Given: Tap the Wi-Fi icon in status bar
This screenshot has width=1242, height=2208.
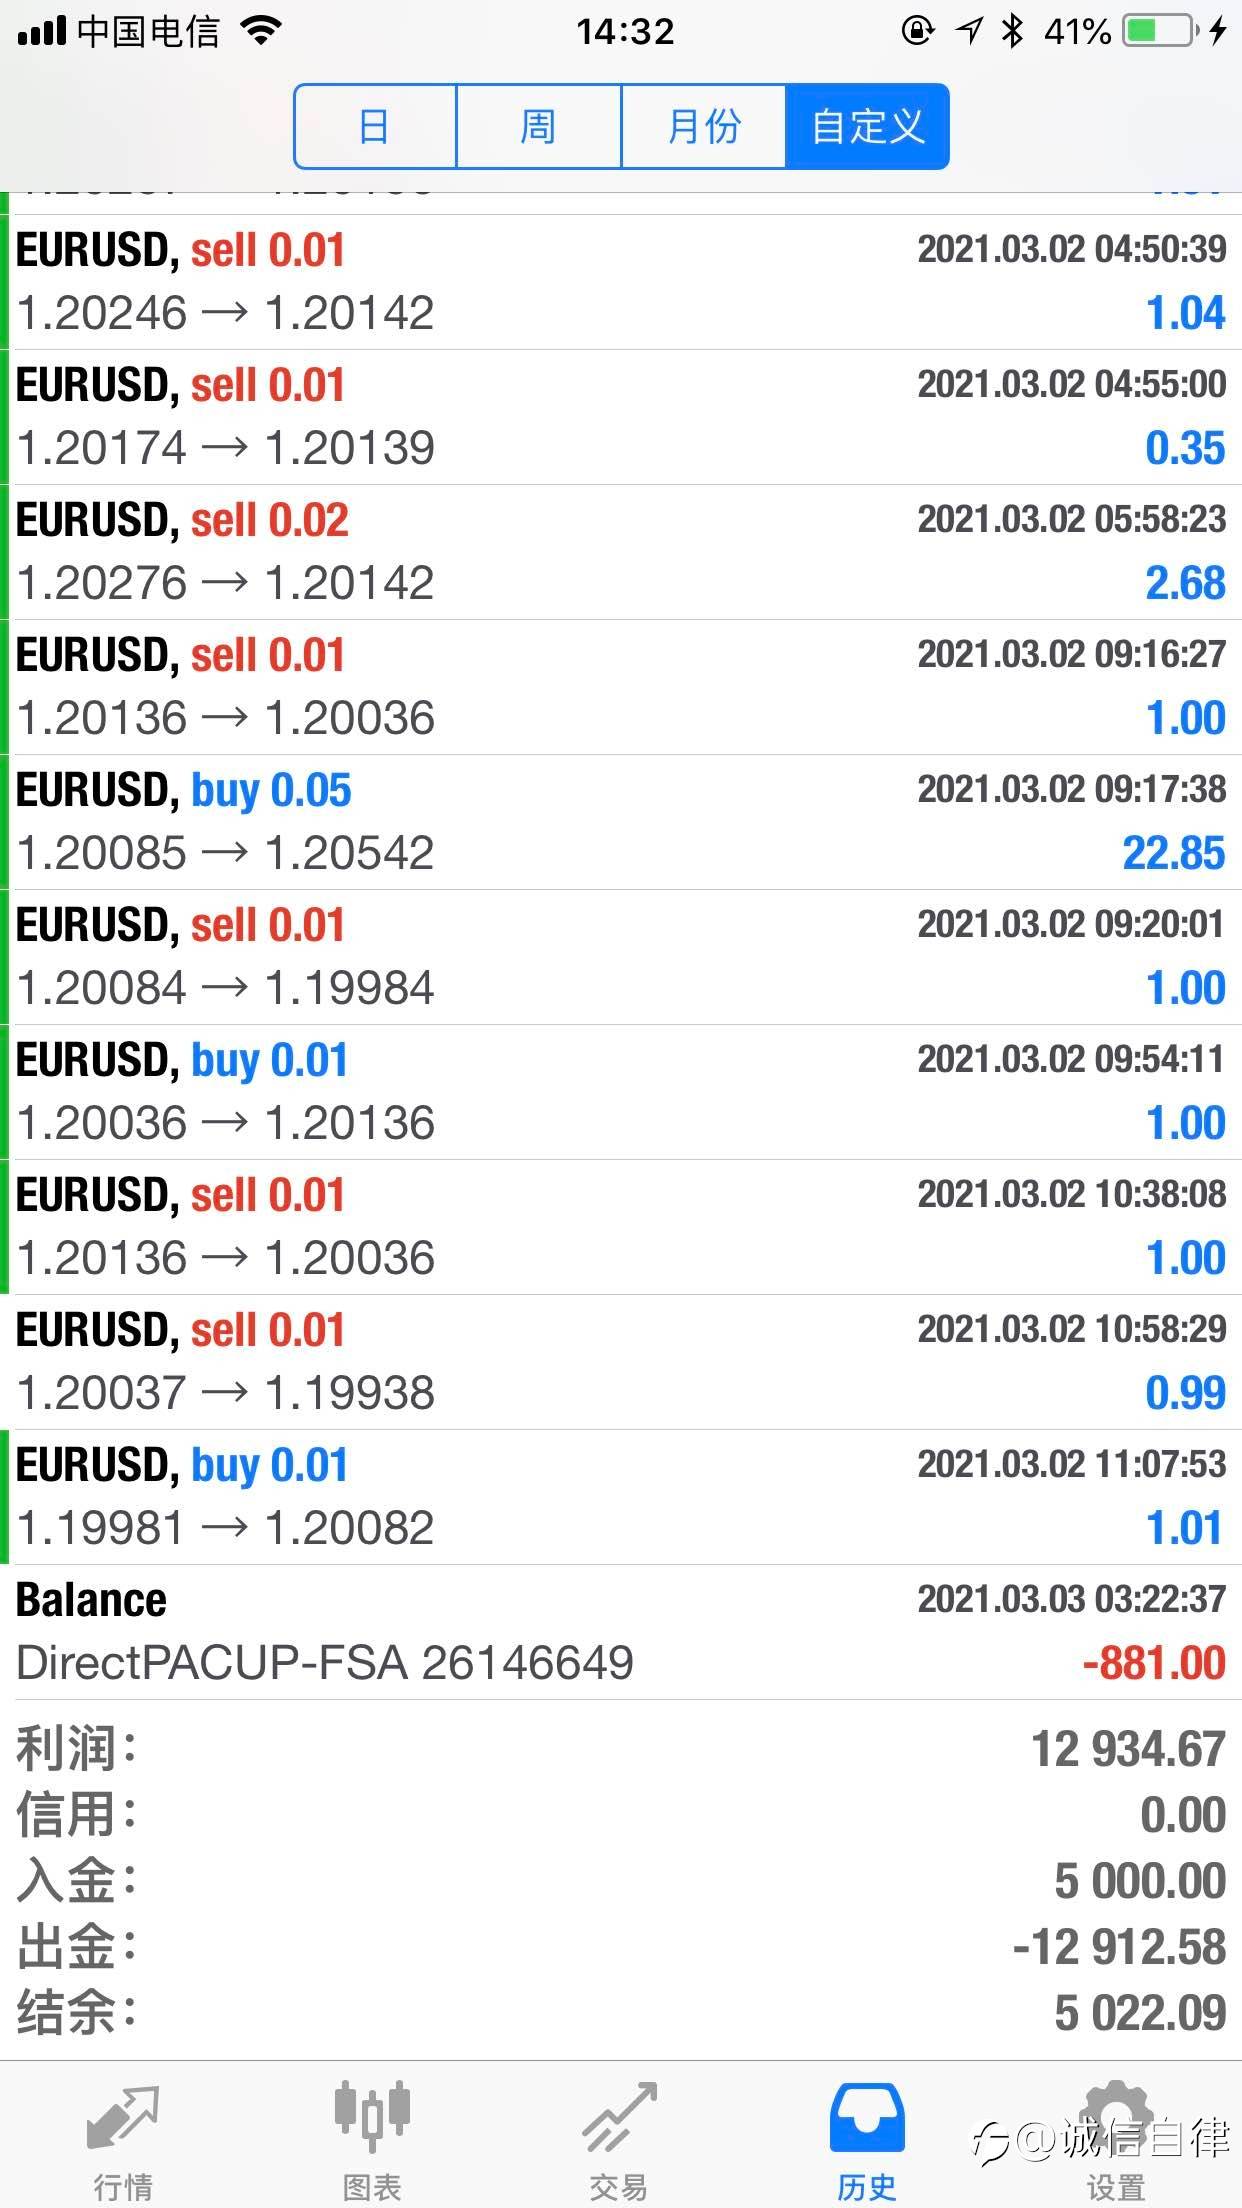Looking at the screenshot, I should pos(261,32).
